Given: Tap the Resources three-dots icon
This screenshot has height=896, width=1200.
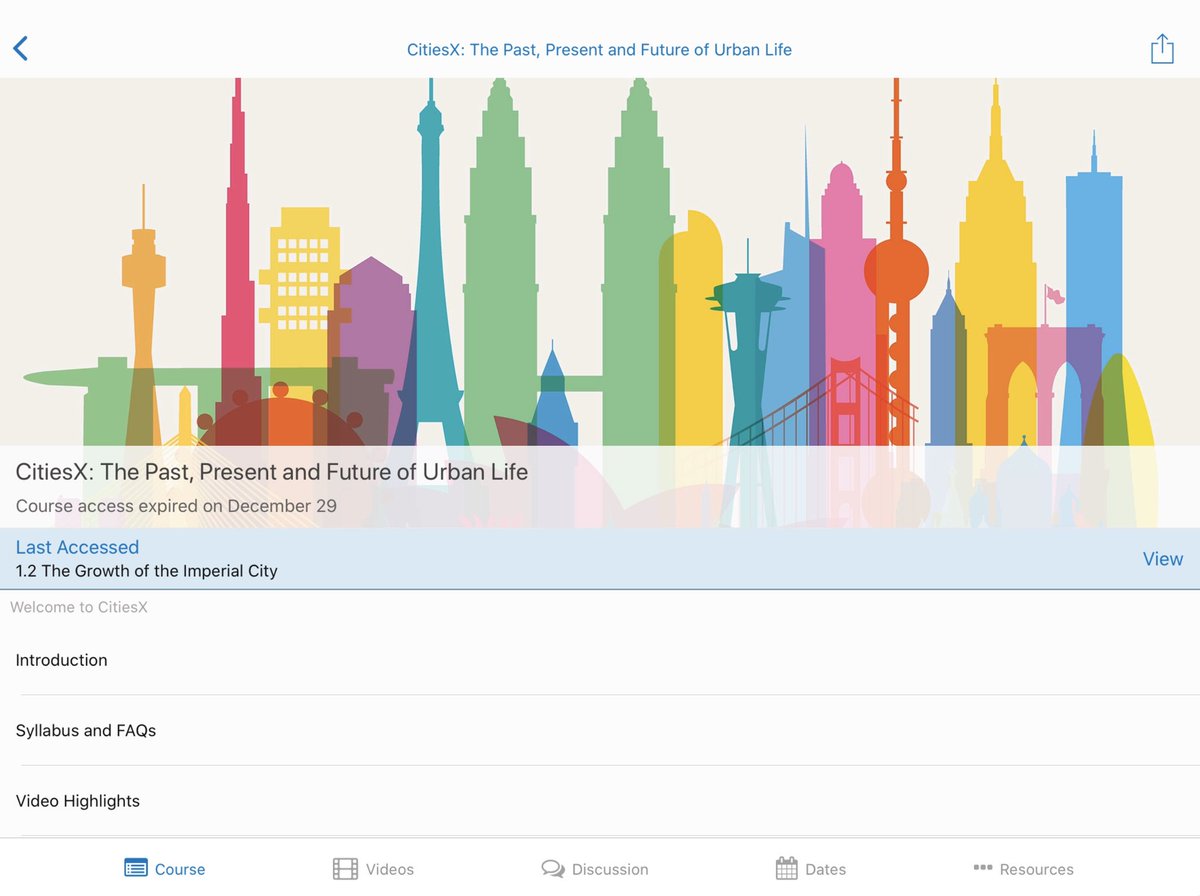Looking at the screenshot, I should [982, 867].
